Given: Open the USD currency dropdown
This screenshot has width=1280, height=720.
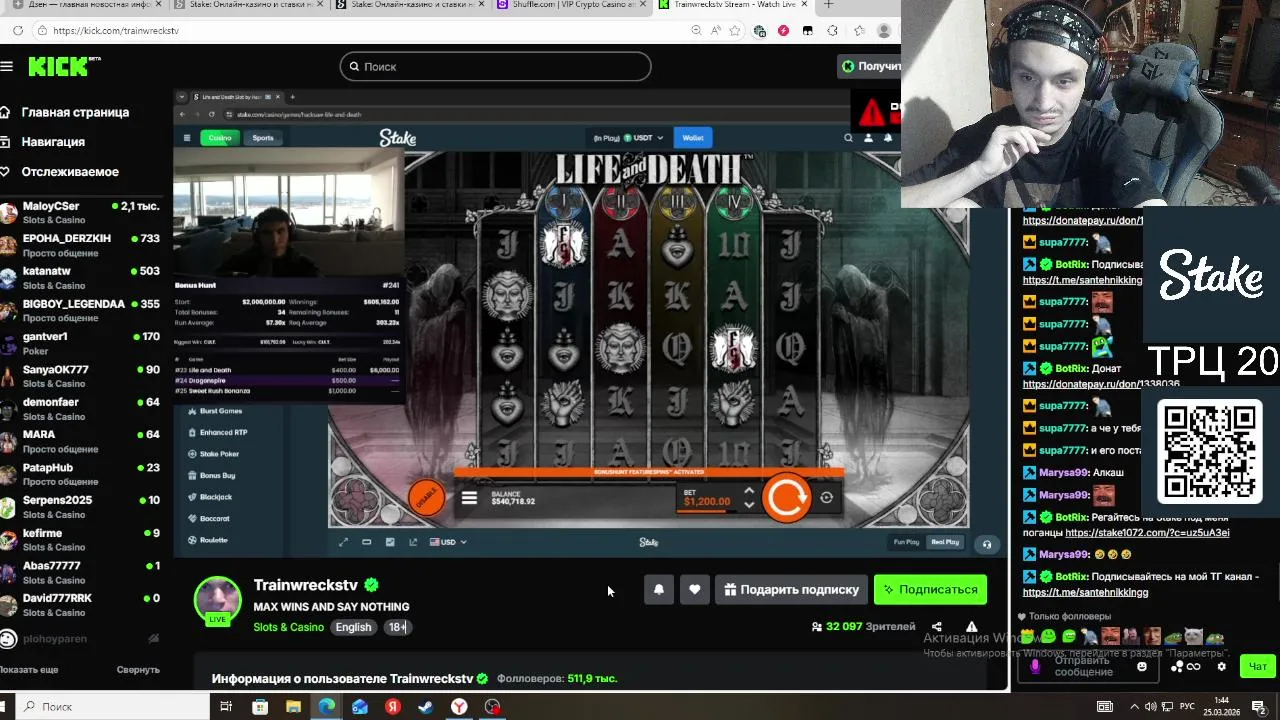Looking at the screenshot, I should coord(449,542).
